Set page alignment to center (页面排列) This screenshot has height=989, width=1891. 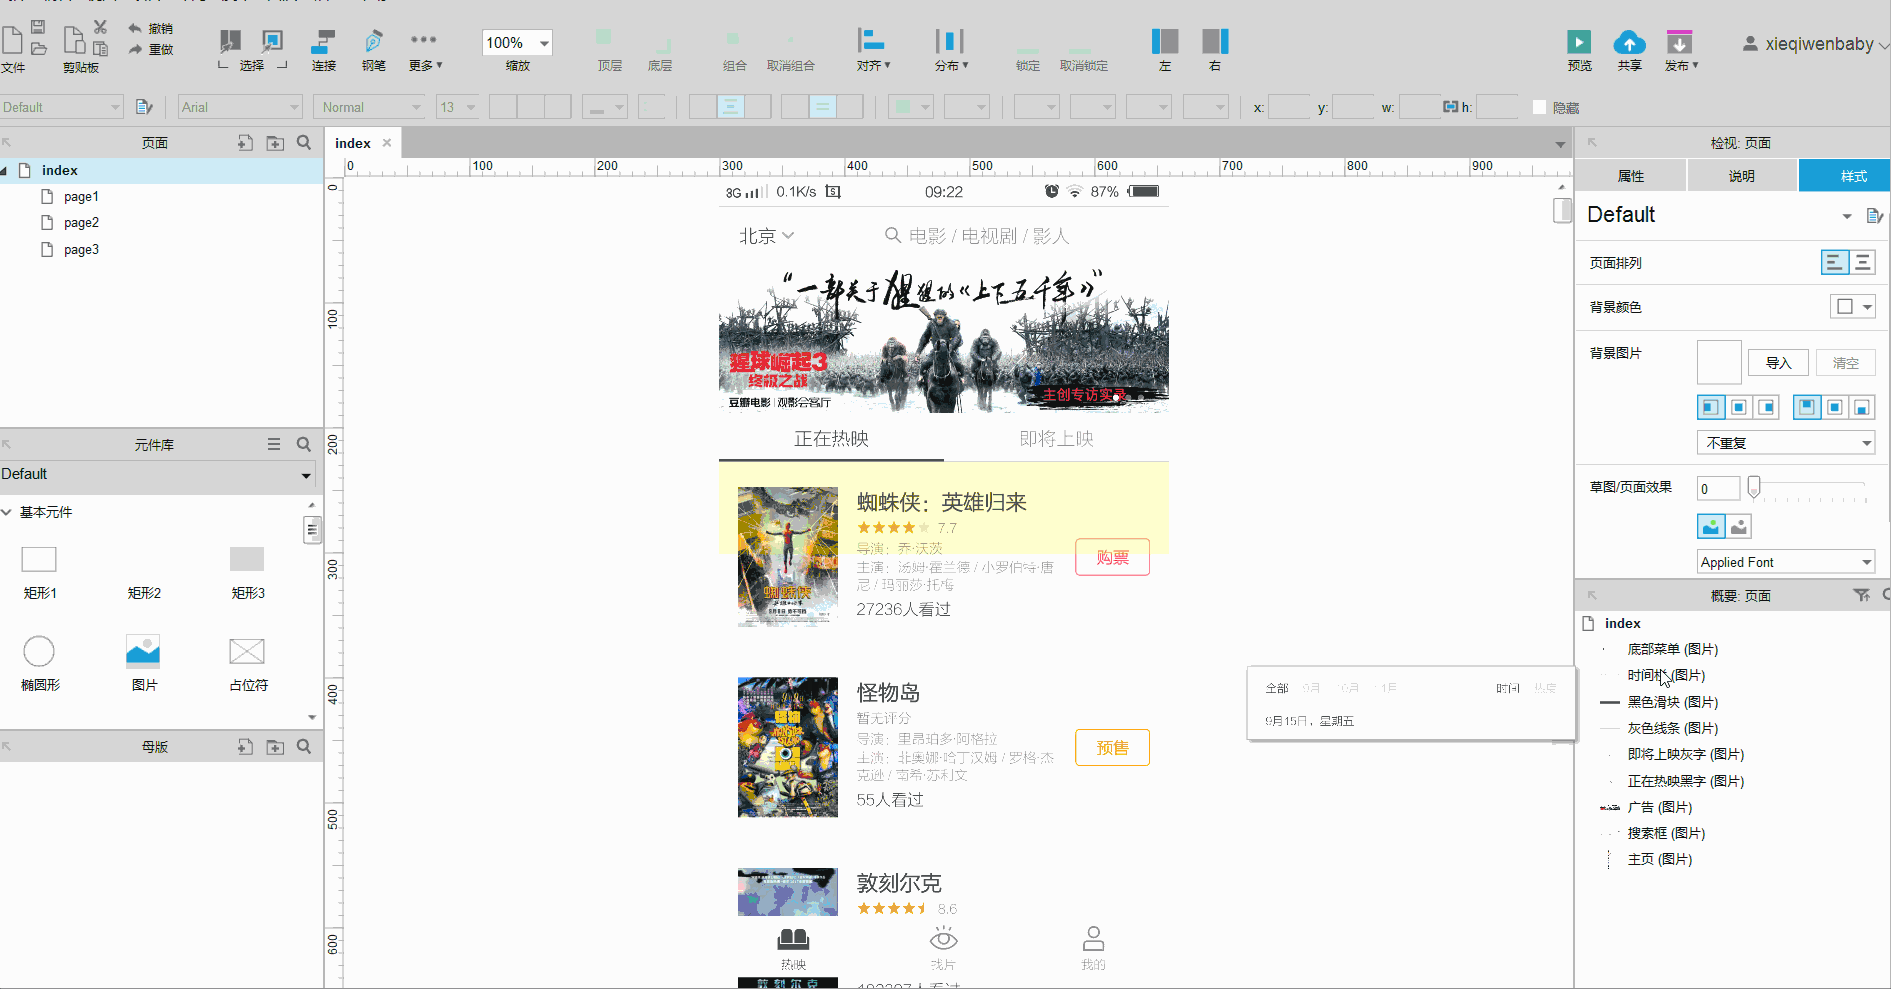click(x=1862, y=263)
